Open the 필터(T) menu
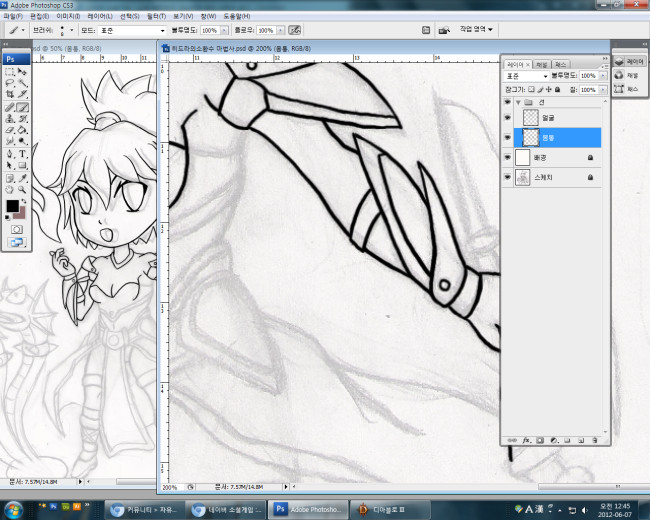Screen dimensions: 650x520 (155, 17)
